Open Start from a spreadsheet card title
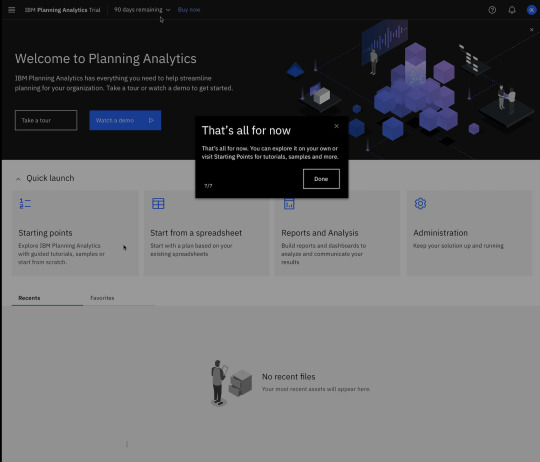The width and height of the screenshot is (540, 462). 196,233
